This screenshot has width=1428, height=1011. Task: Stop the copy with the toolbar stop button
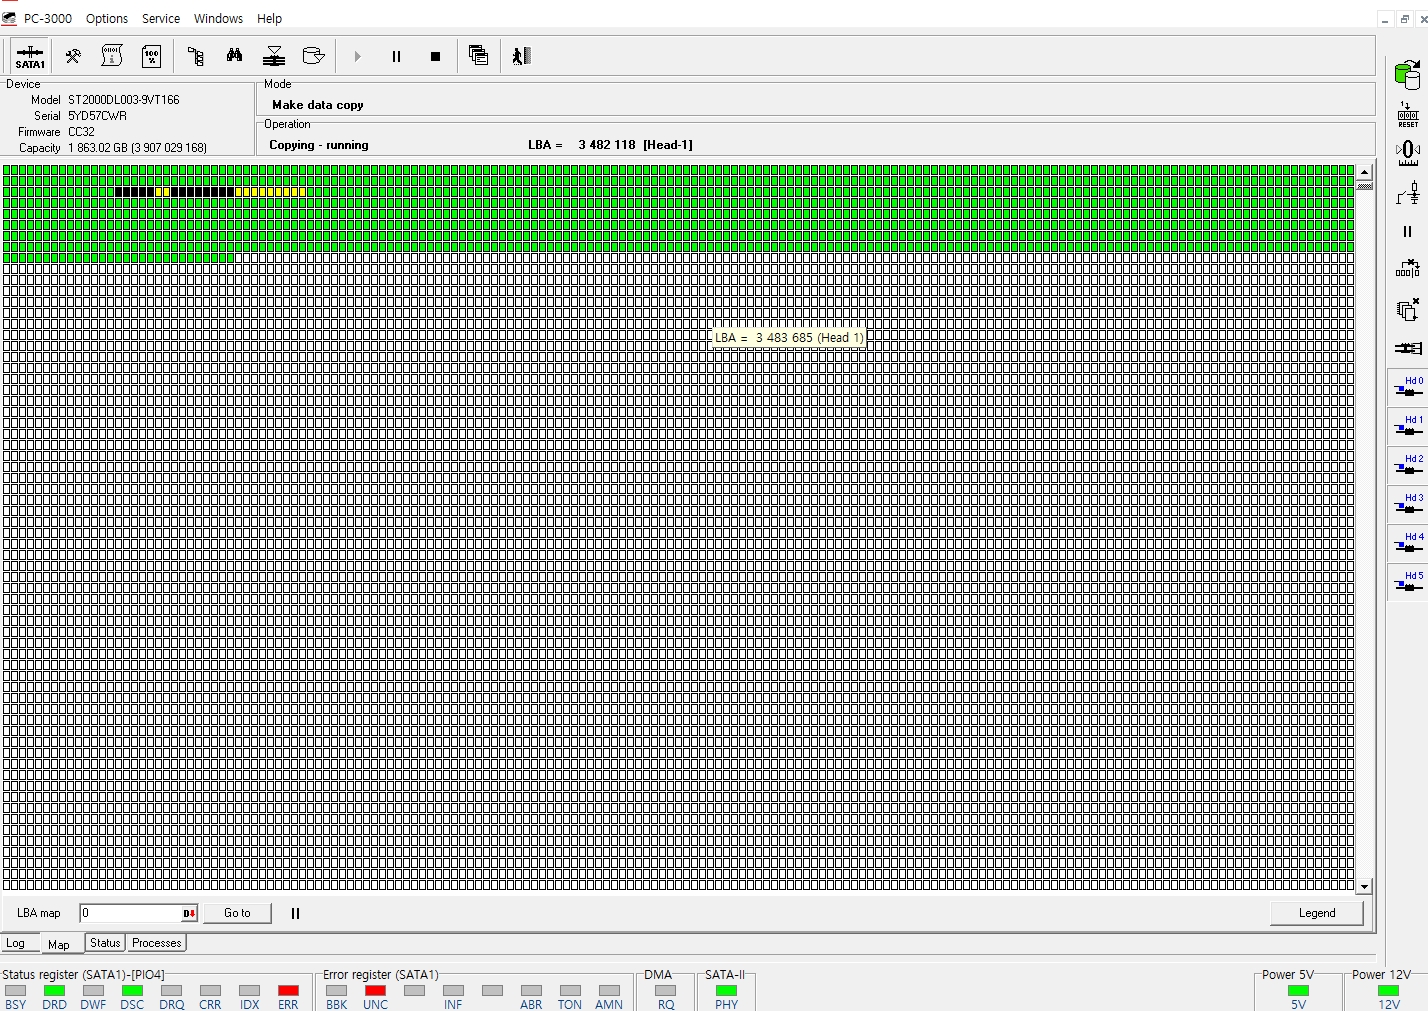435,56
